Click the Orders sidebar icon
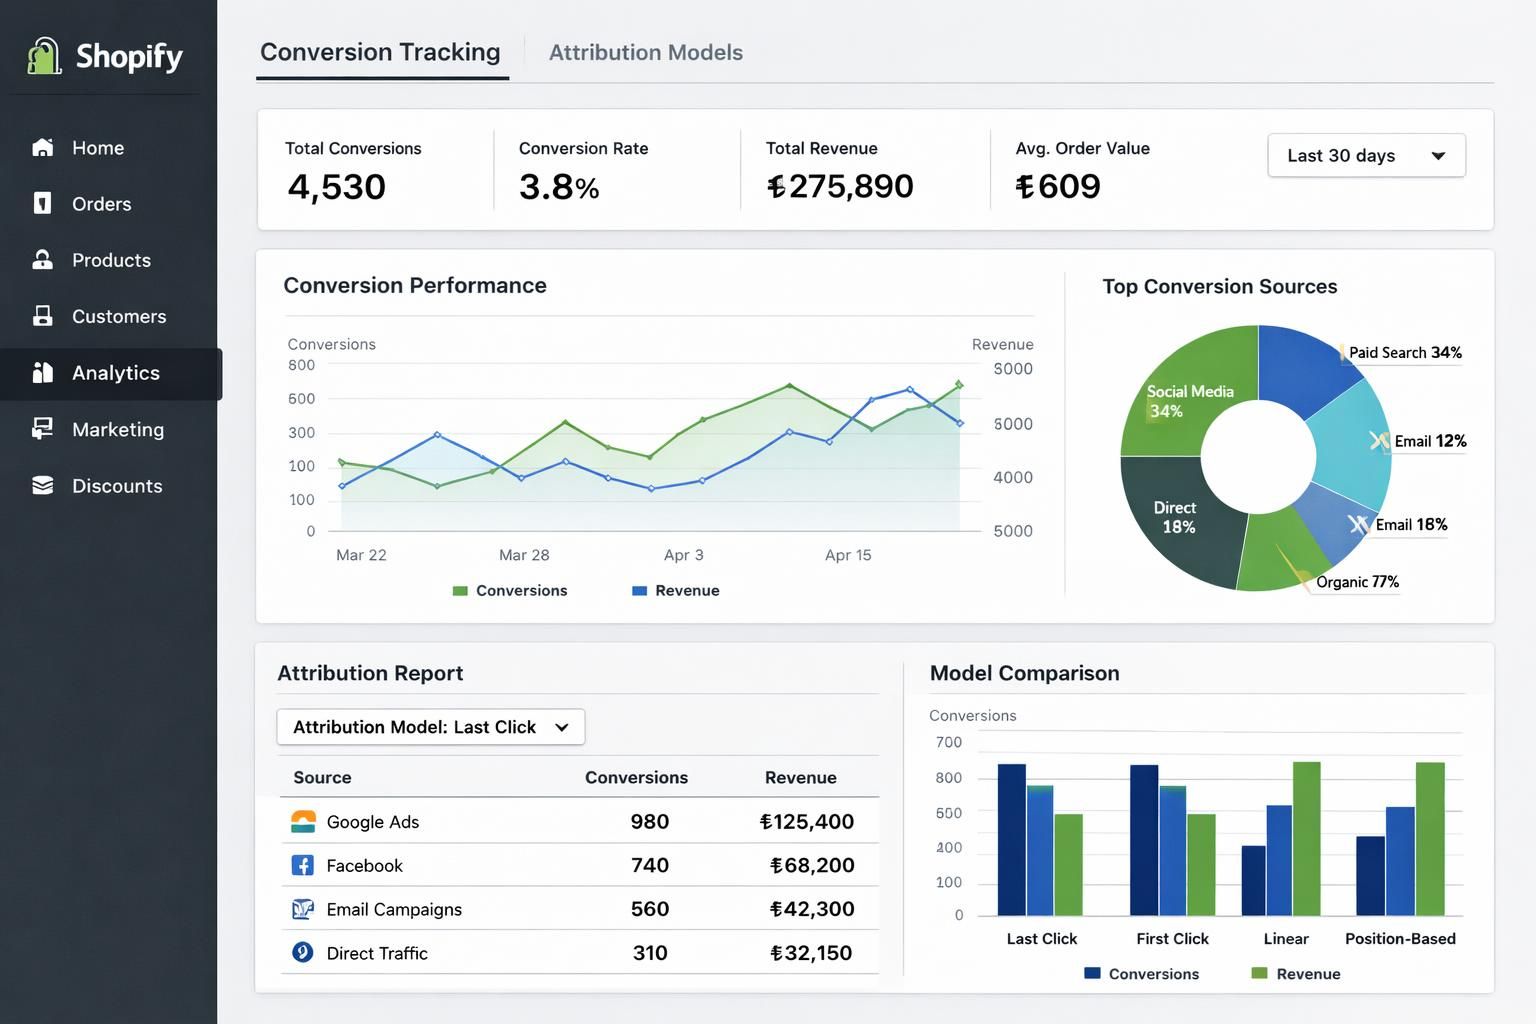Screen dimensions: 1536x1024 point(42,203)
